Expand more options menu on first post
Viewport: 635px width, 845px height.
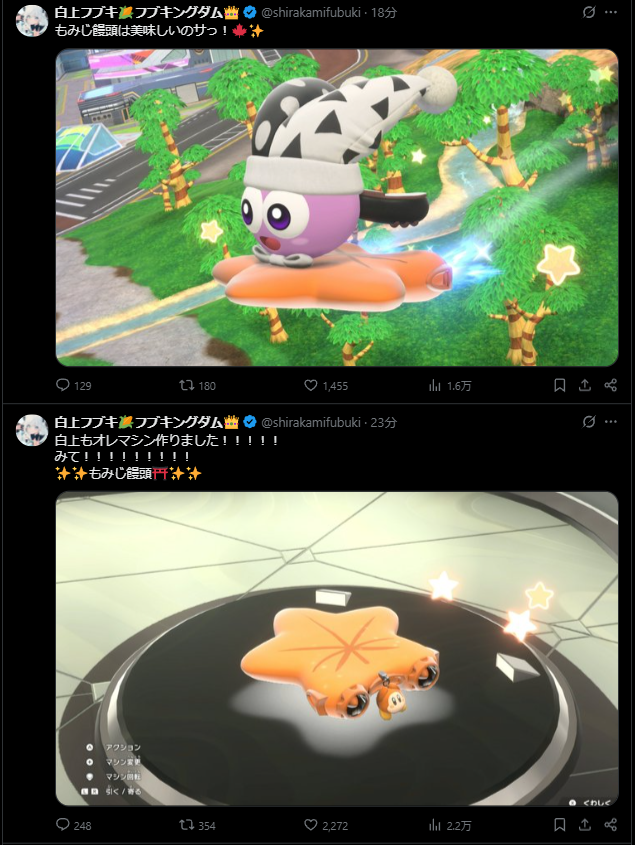(611, 12)
